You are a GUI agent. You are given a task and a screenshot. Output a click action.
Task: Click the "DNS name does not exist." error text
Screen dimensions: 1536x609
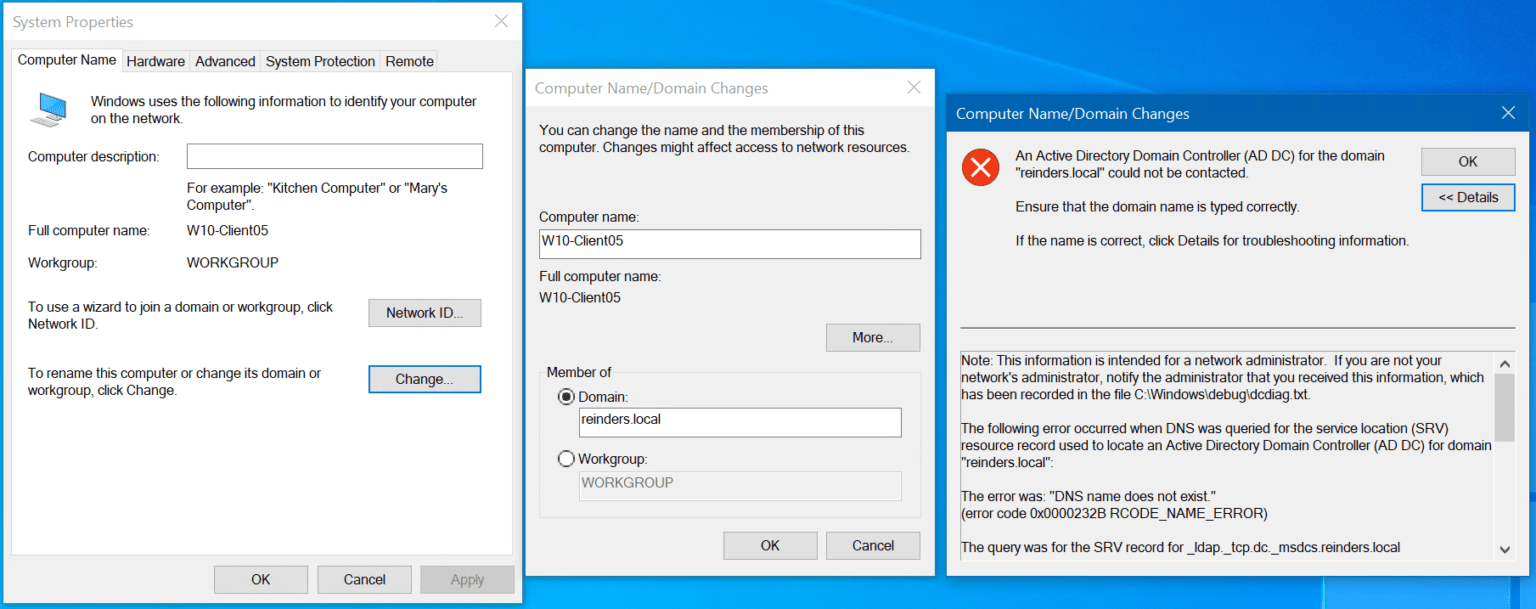[x=1088, y=497]
